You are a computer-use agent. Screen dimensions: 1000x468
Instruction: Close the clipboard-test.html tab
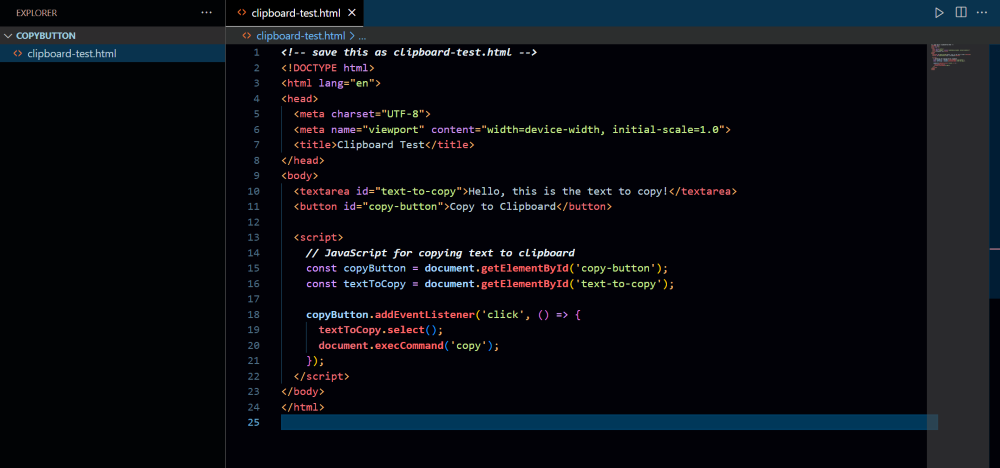click(x=351, y=13)
